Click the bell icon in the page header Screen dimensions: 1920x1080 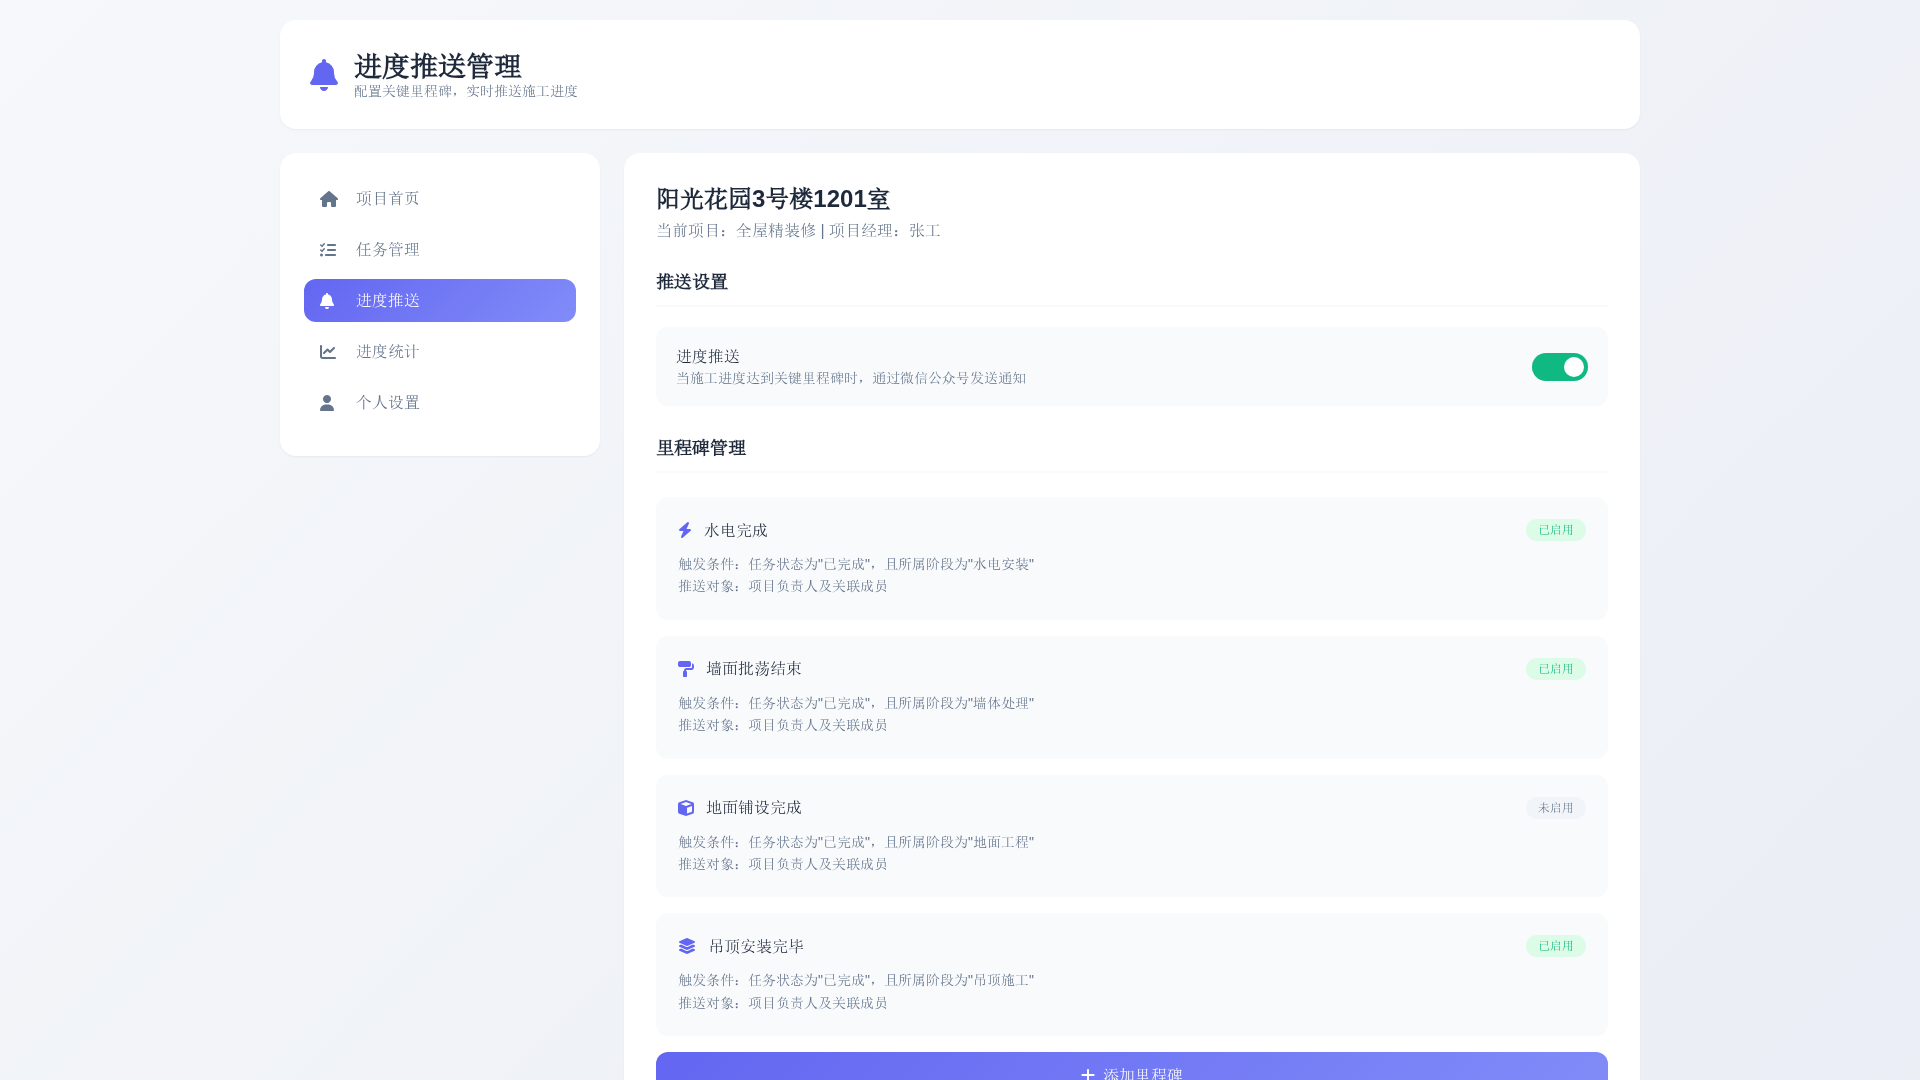coord(322,74)
